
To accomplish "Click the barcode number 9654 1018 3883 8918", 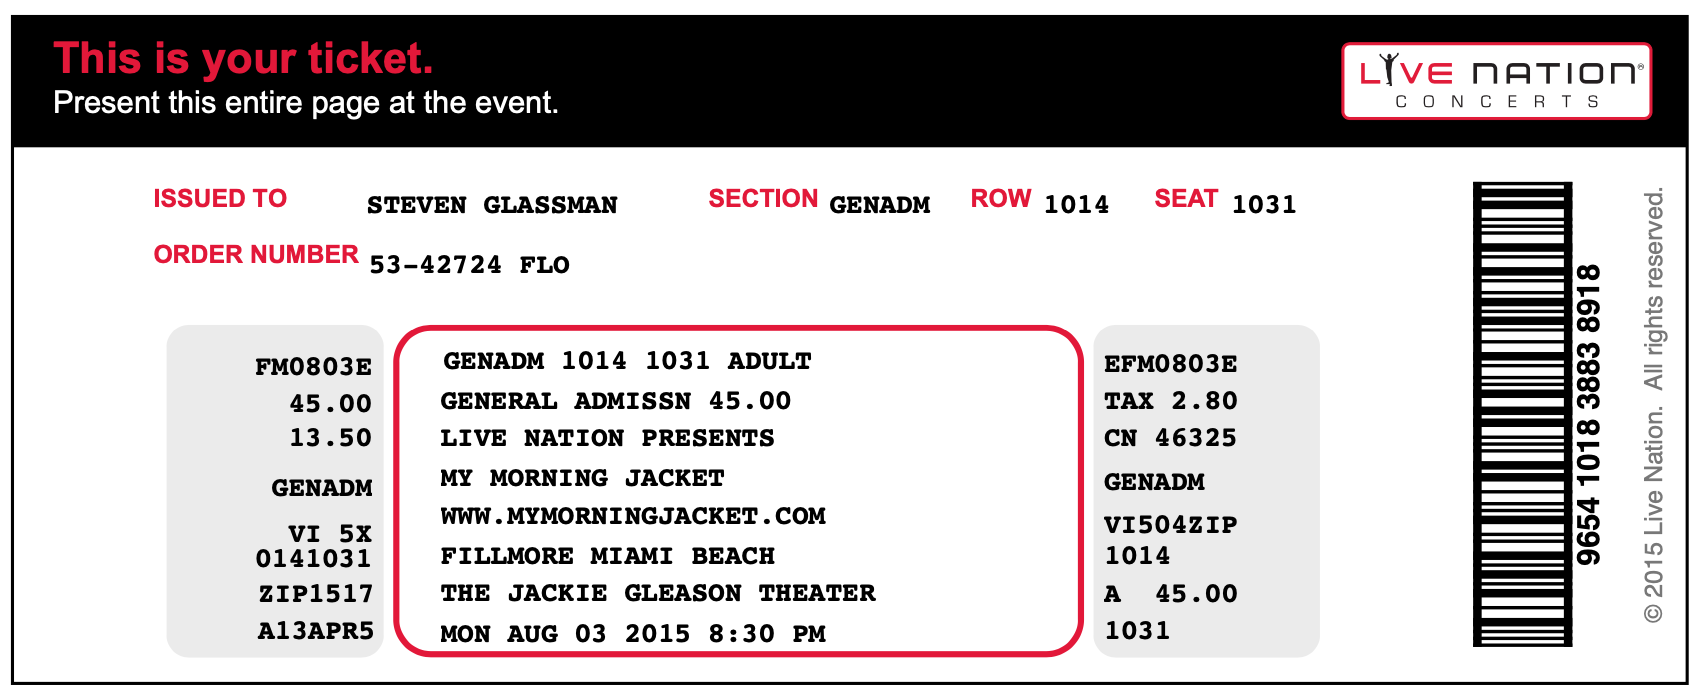I will [x=1589, y=414].
